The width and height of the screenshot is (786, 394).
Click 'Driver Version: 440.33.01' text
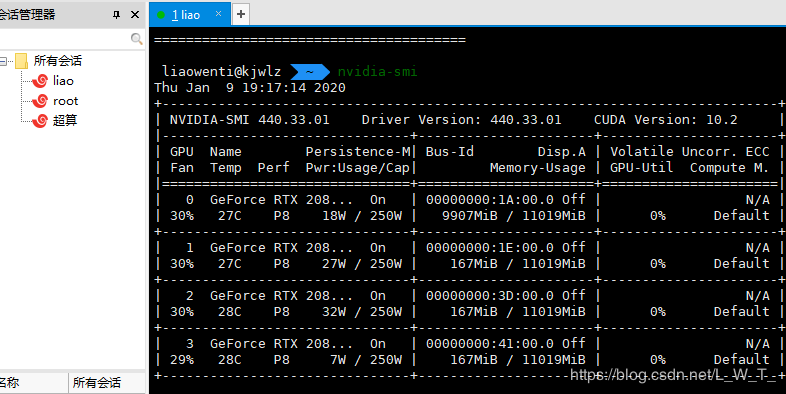click(x=462, y=120)
